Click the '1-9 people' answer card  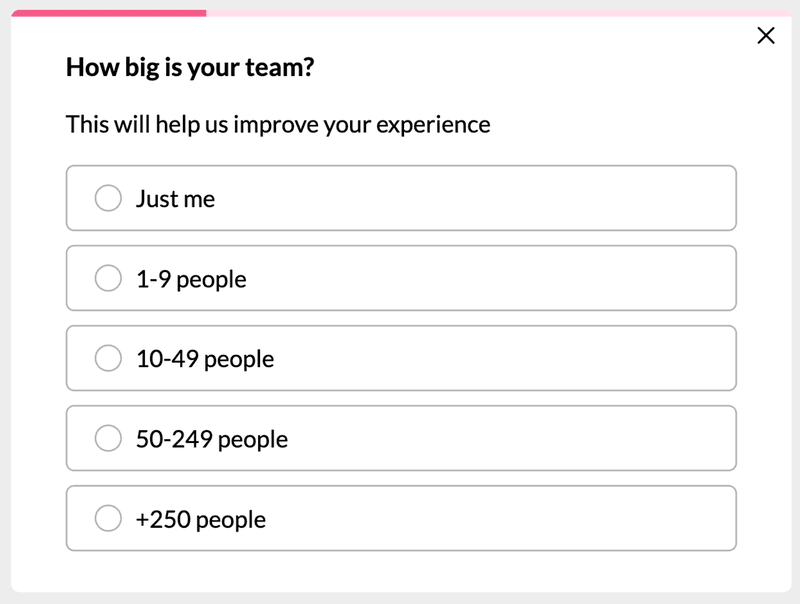click(400, 278)
